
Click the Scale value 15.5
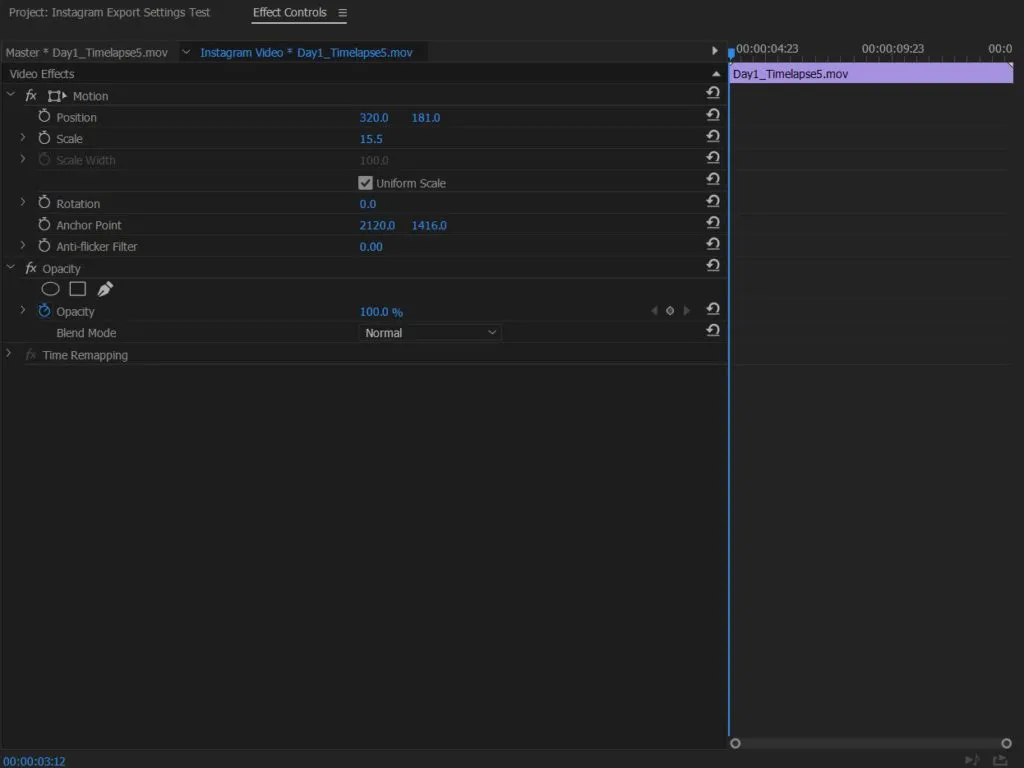coord(371,139)
